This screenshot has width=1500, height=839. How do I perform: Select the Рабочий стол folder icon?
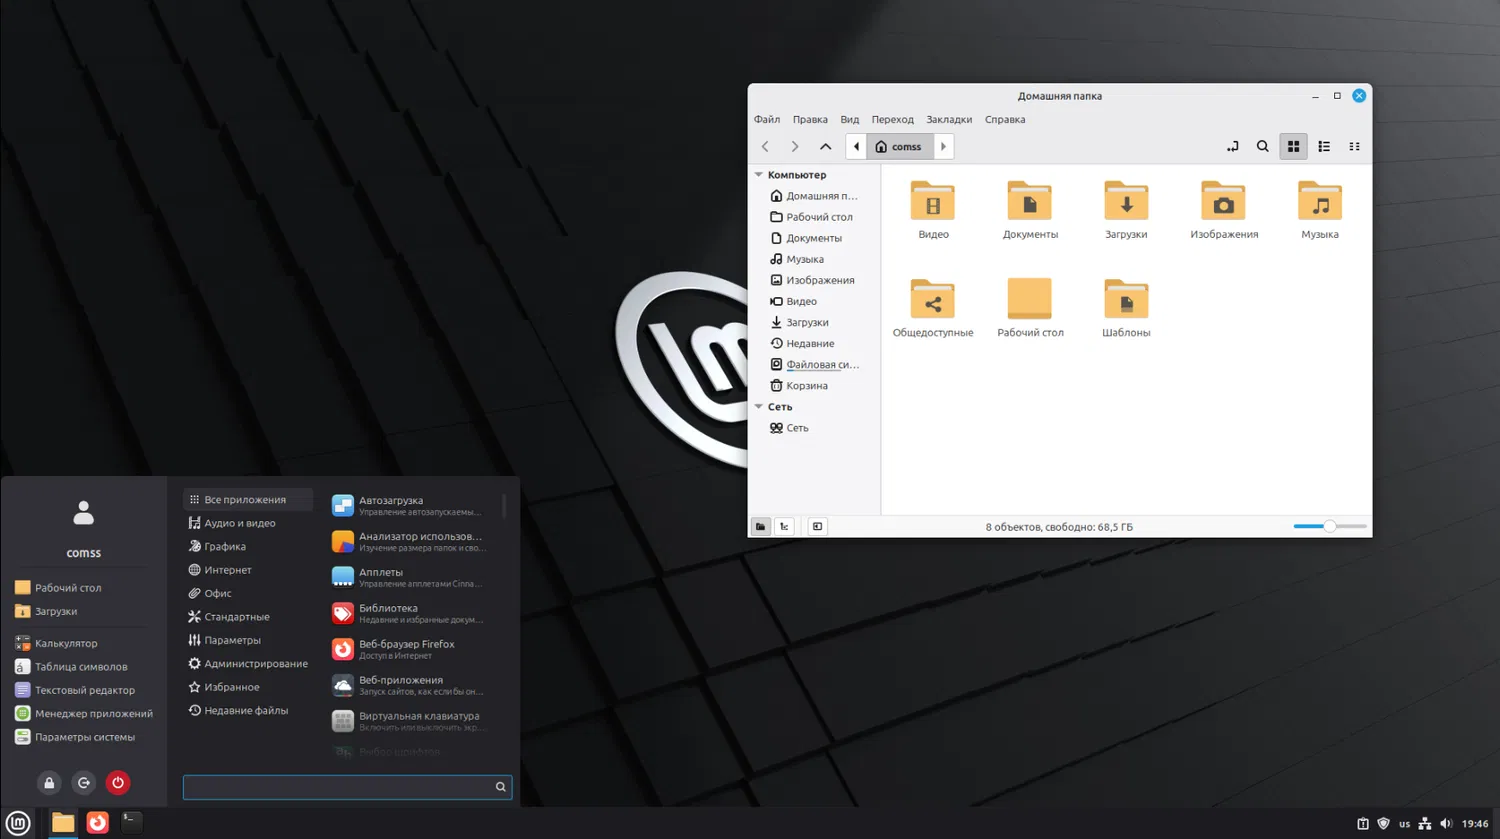1030,299
